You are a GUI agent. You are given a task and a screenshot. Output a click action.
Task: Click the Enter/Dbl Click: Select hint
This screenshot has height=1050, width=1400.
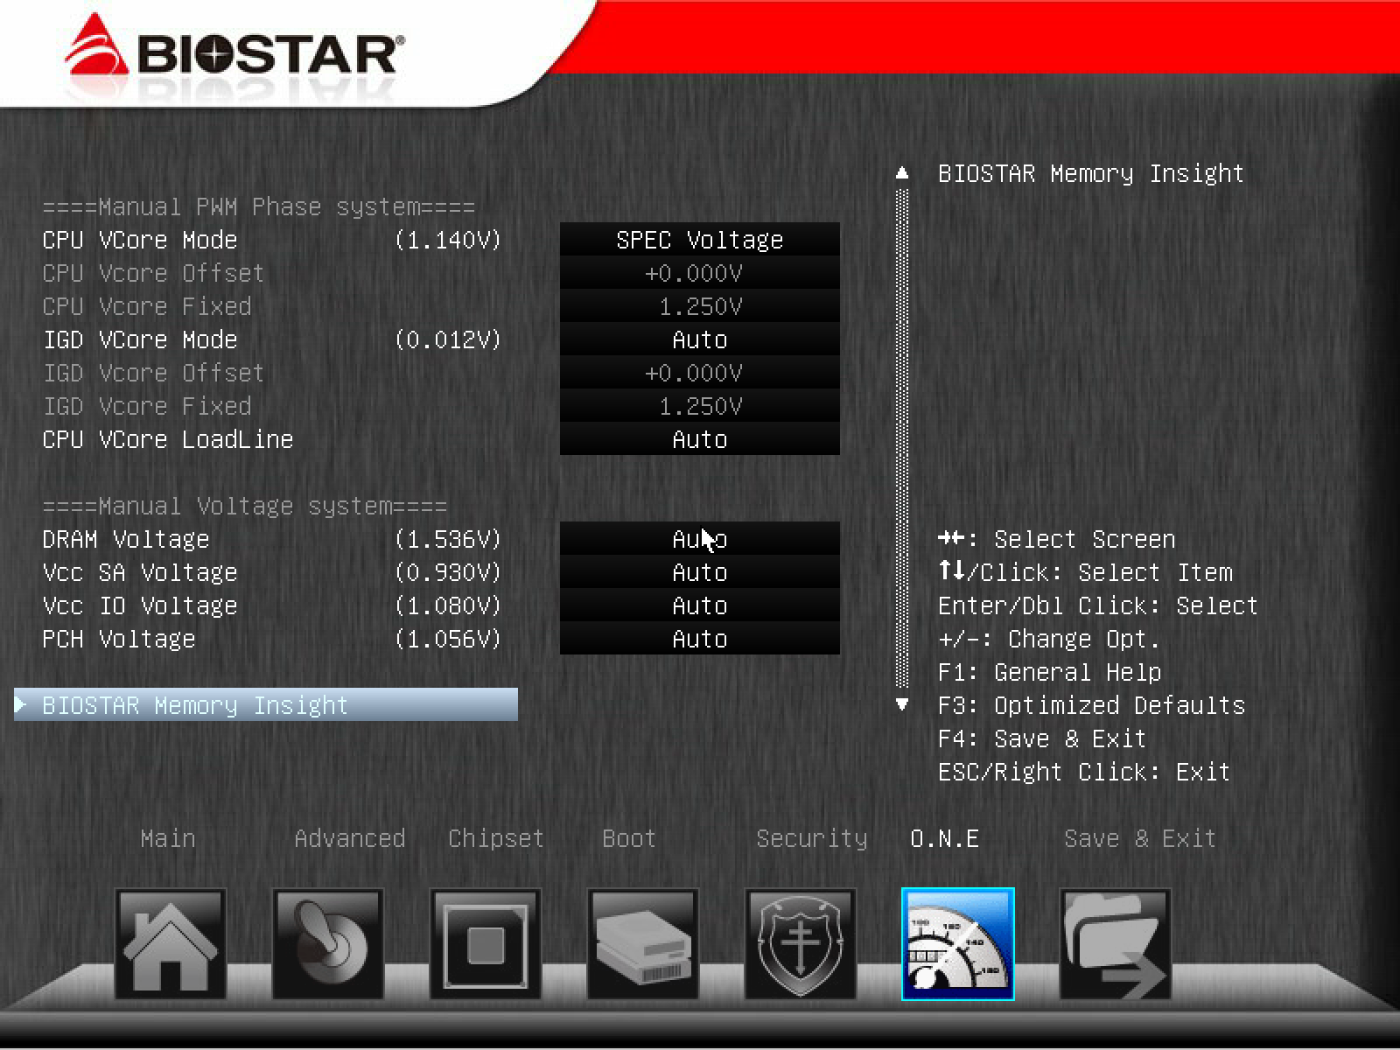coord(1098,605)
